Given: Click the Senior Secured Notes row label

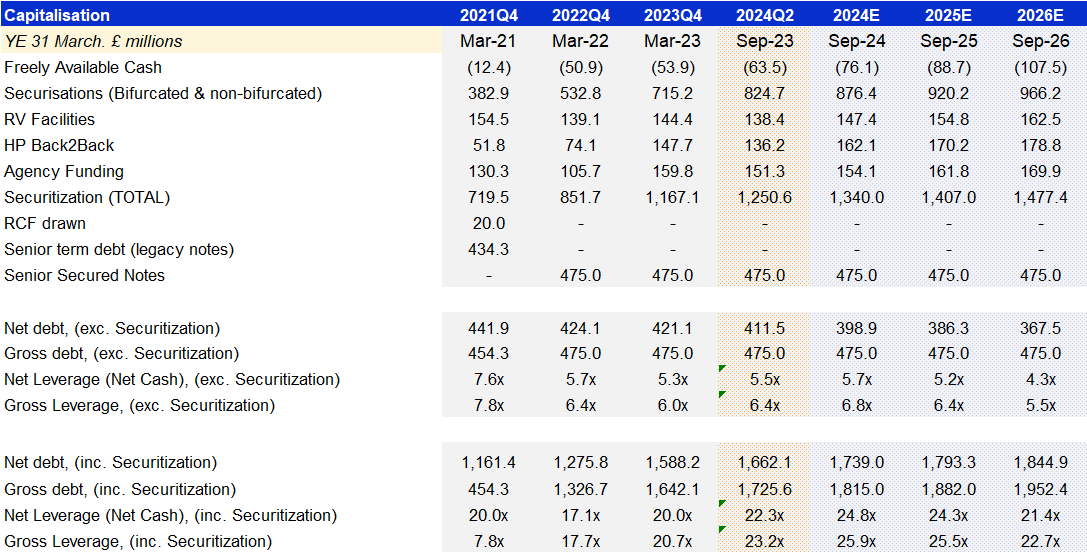Looking at the screenshot, I should point(85,275).
